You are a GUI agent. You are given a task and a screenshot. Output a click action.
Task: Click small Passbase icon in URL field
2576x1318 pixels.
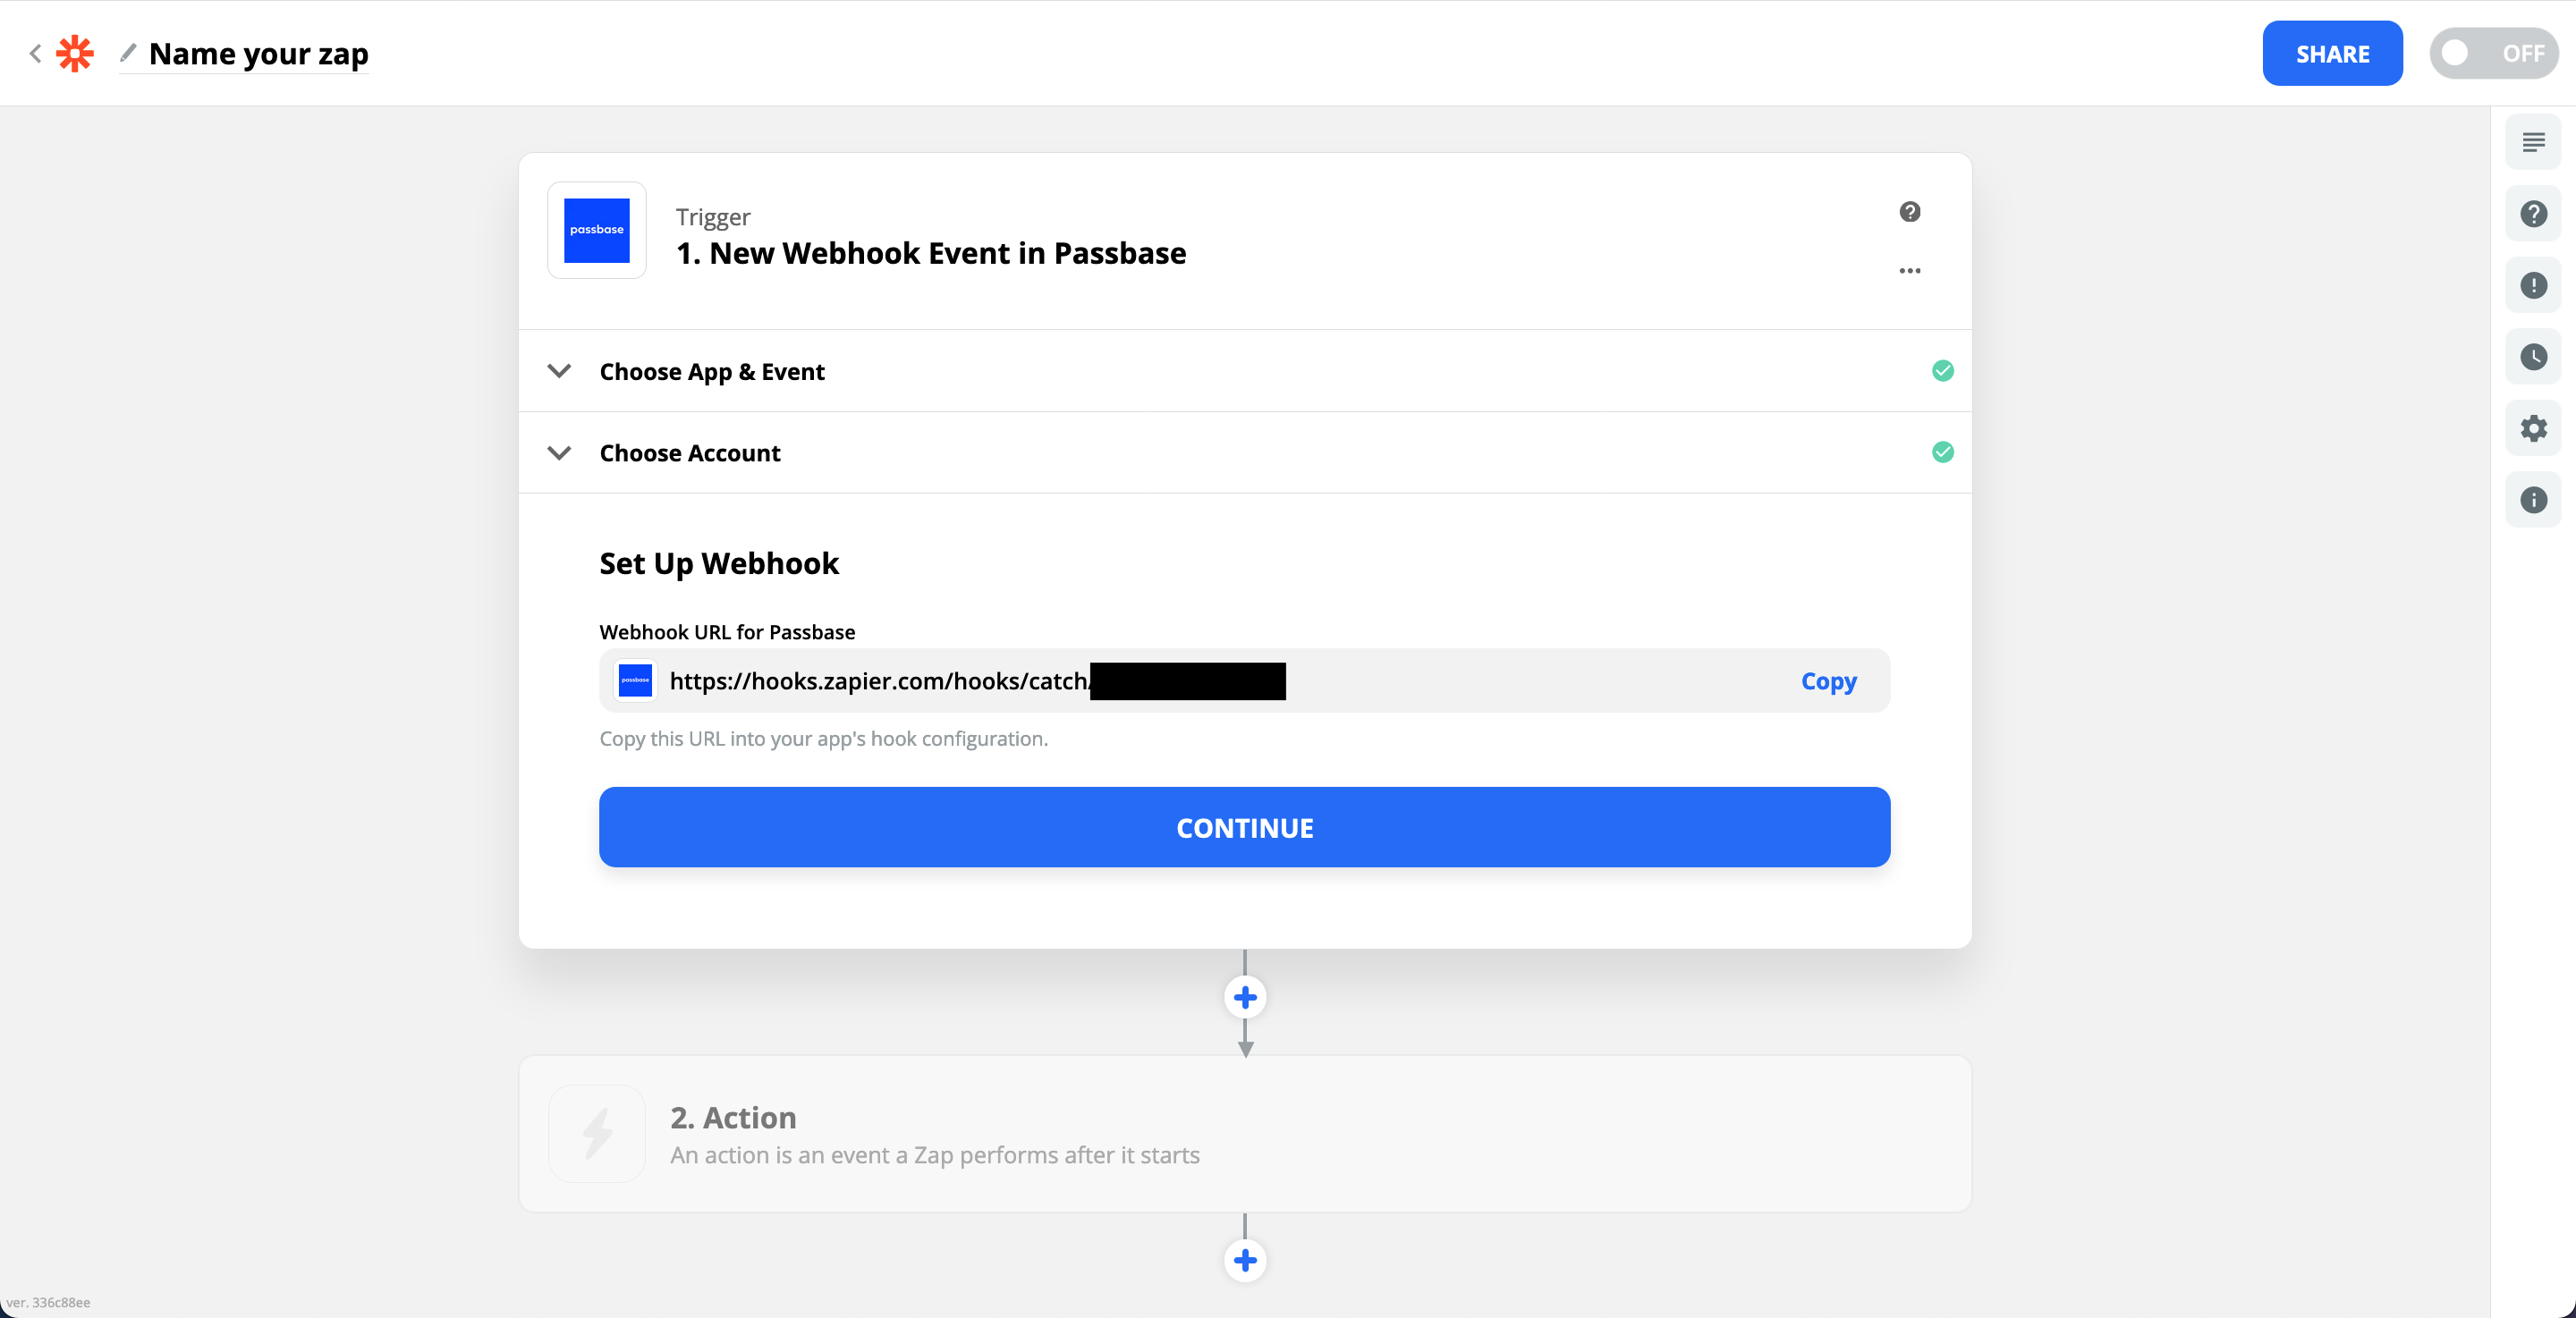tap(635, 681)
